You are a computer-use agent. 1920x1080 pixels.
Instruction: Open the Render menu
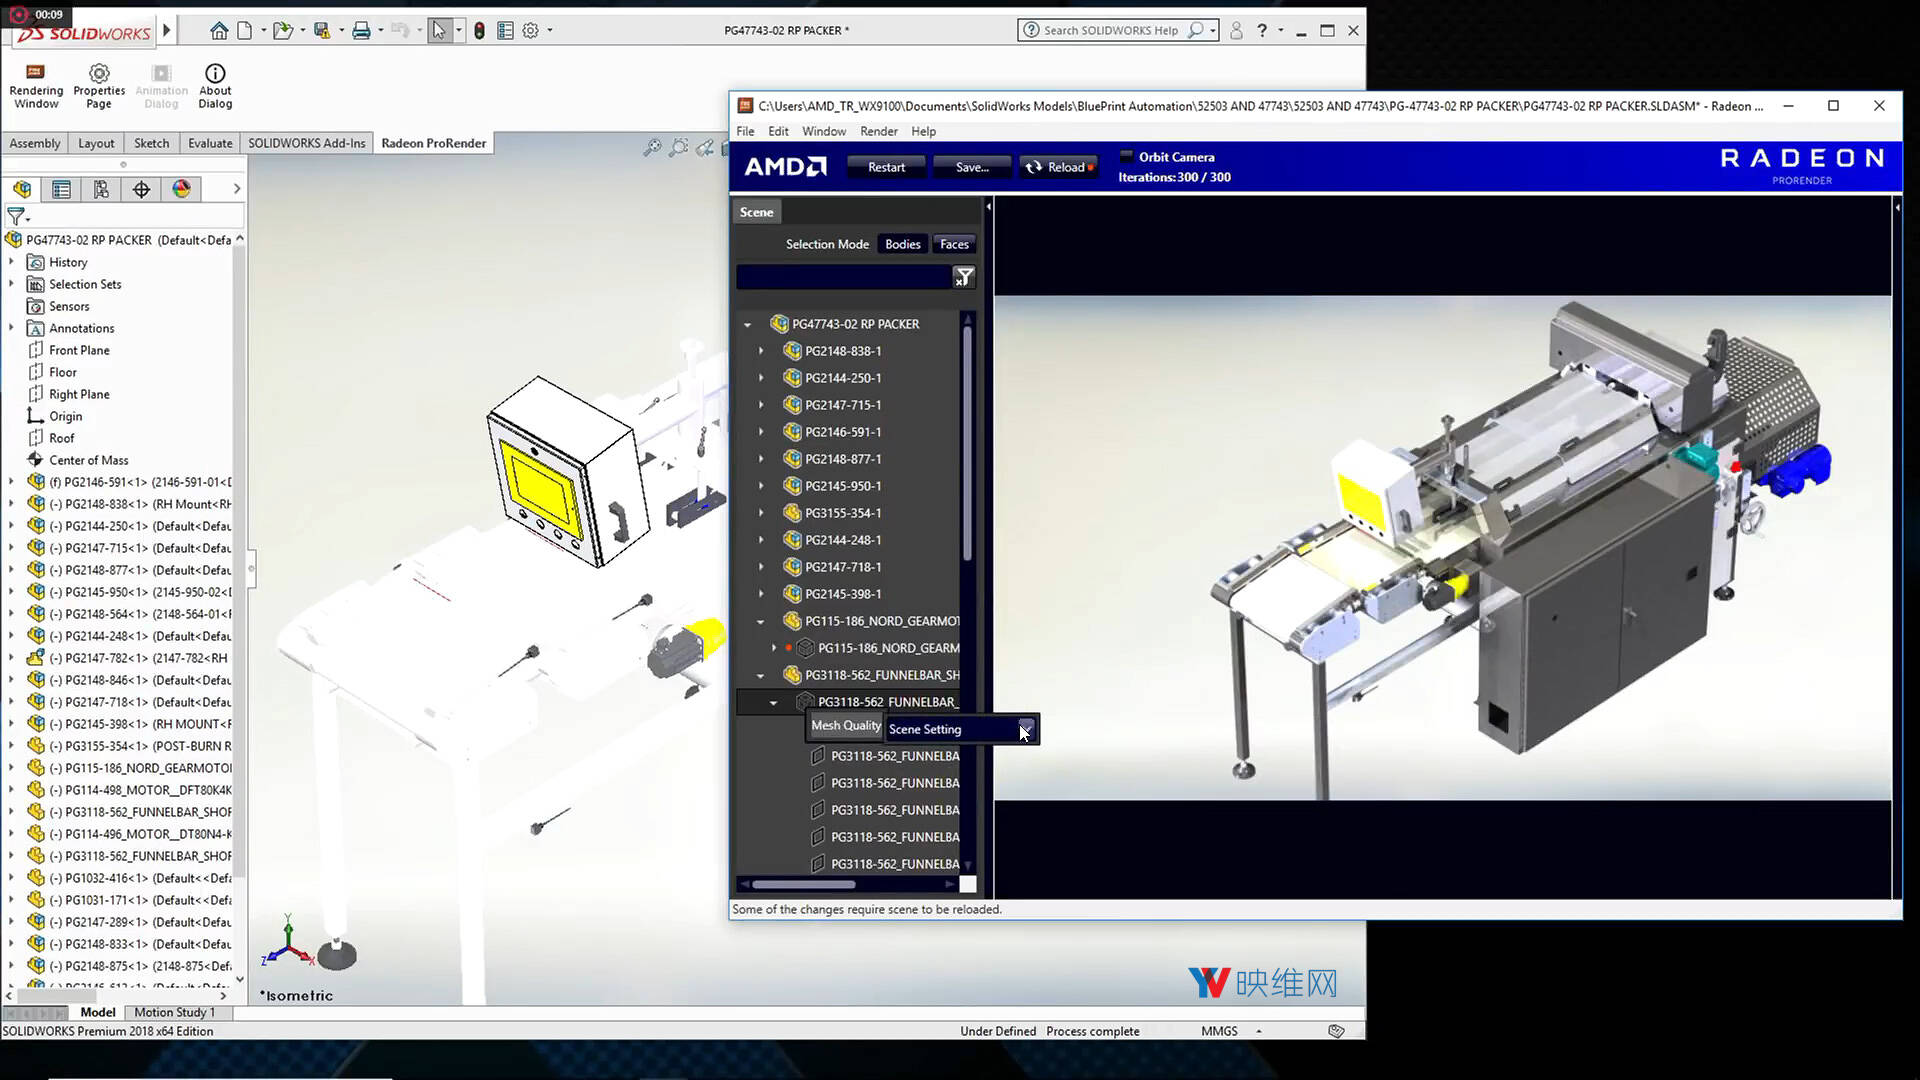[878, 131]
